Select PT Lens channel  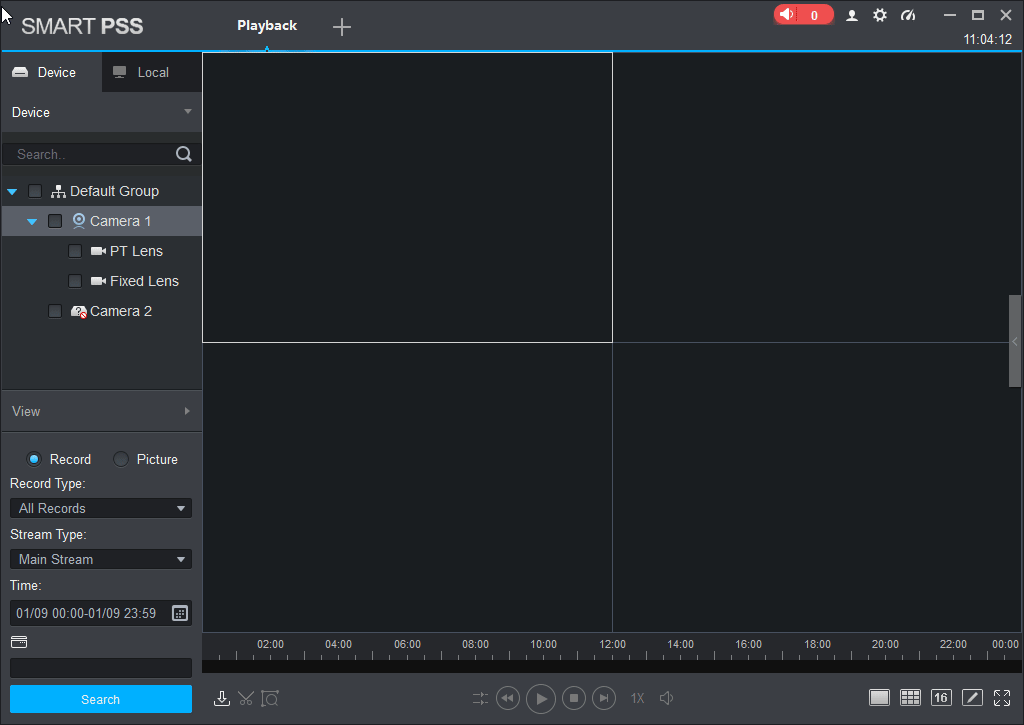coord(136,251)
